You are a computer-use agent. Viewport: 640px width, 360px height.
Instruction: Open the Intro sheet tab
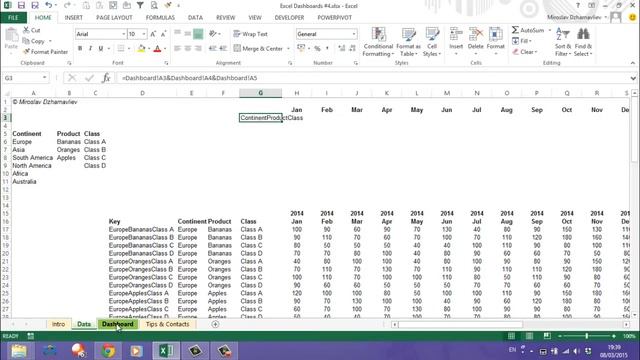pos(58,324)
